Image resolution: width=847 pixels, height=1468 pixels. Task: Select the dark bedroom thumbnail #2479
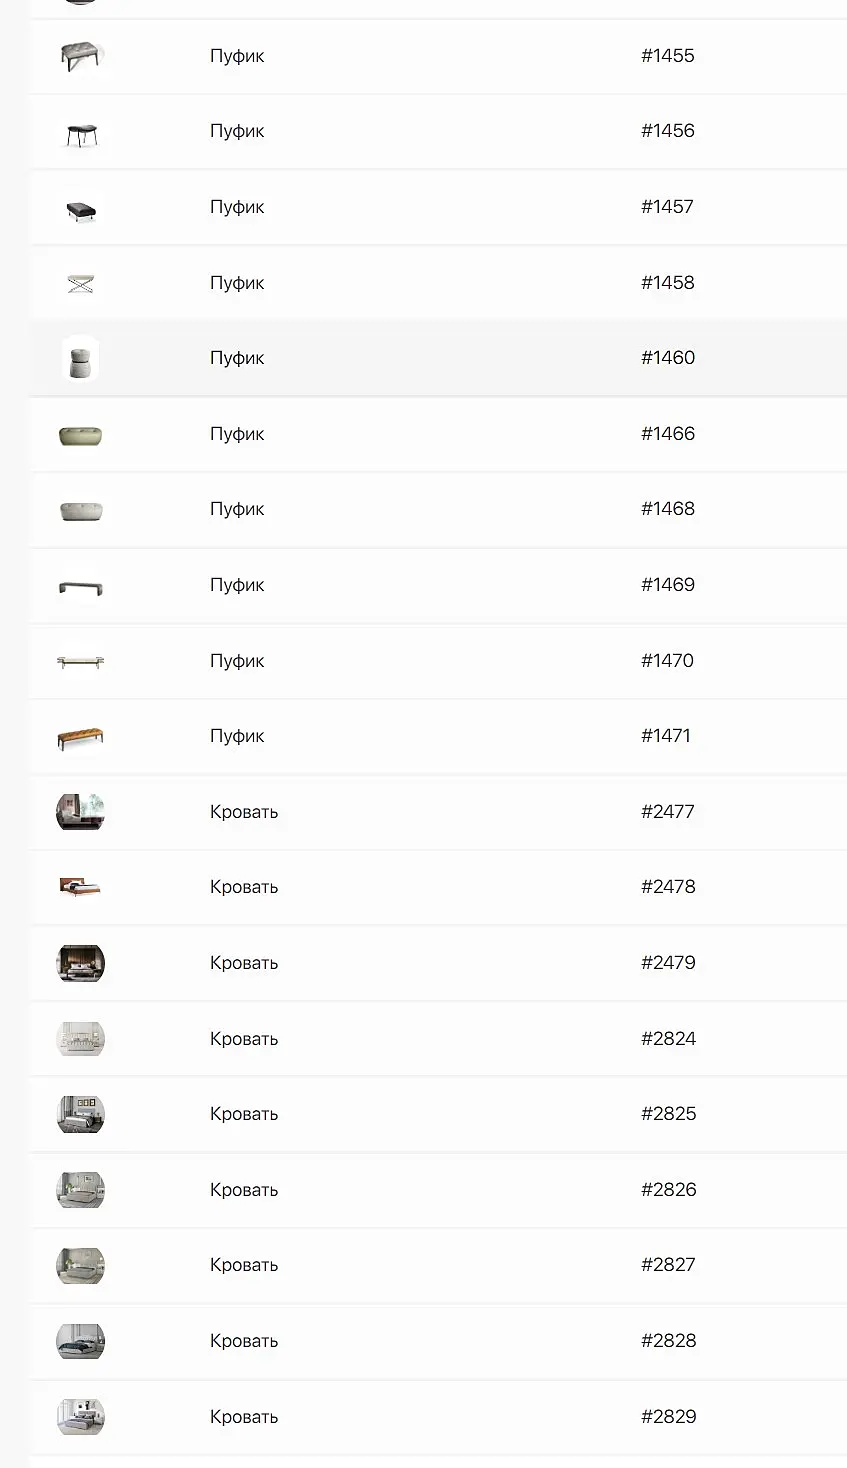pos(80,963)
